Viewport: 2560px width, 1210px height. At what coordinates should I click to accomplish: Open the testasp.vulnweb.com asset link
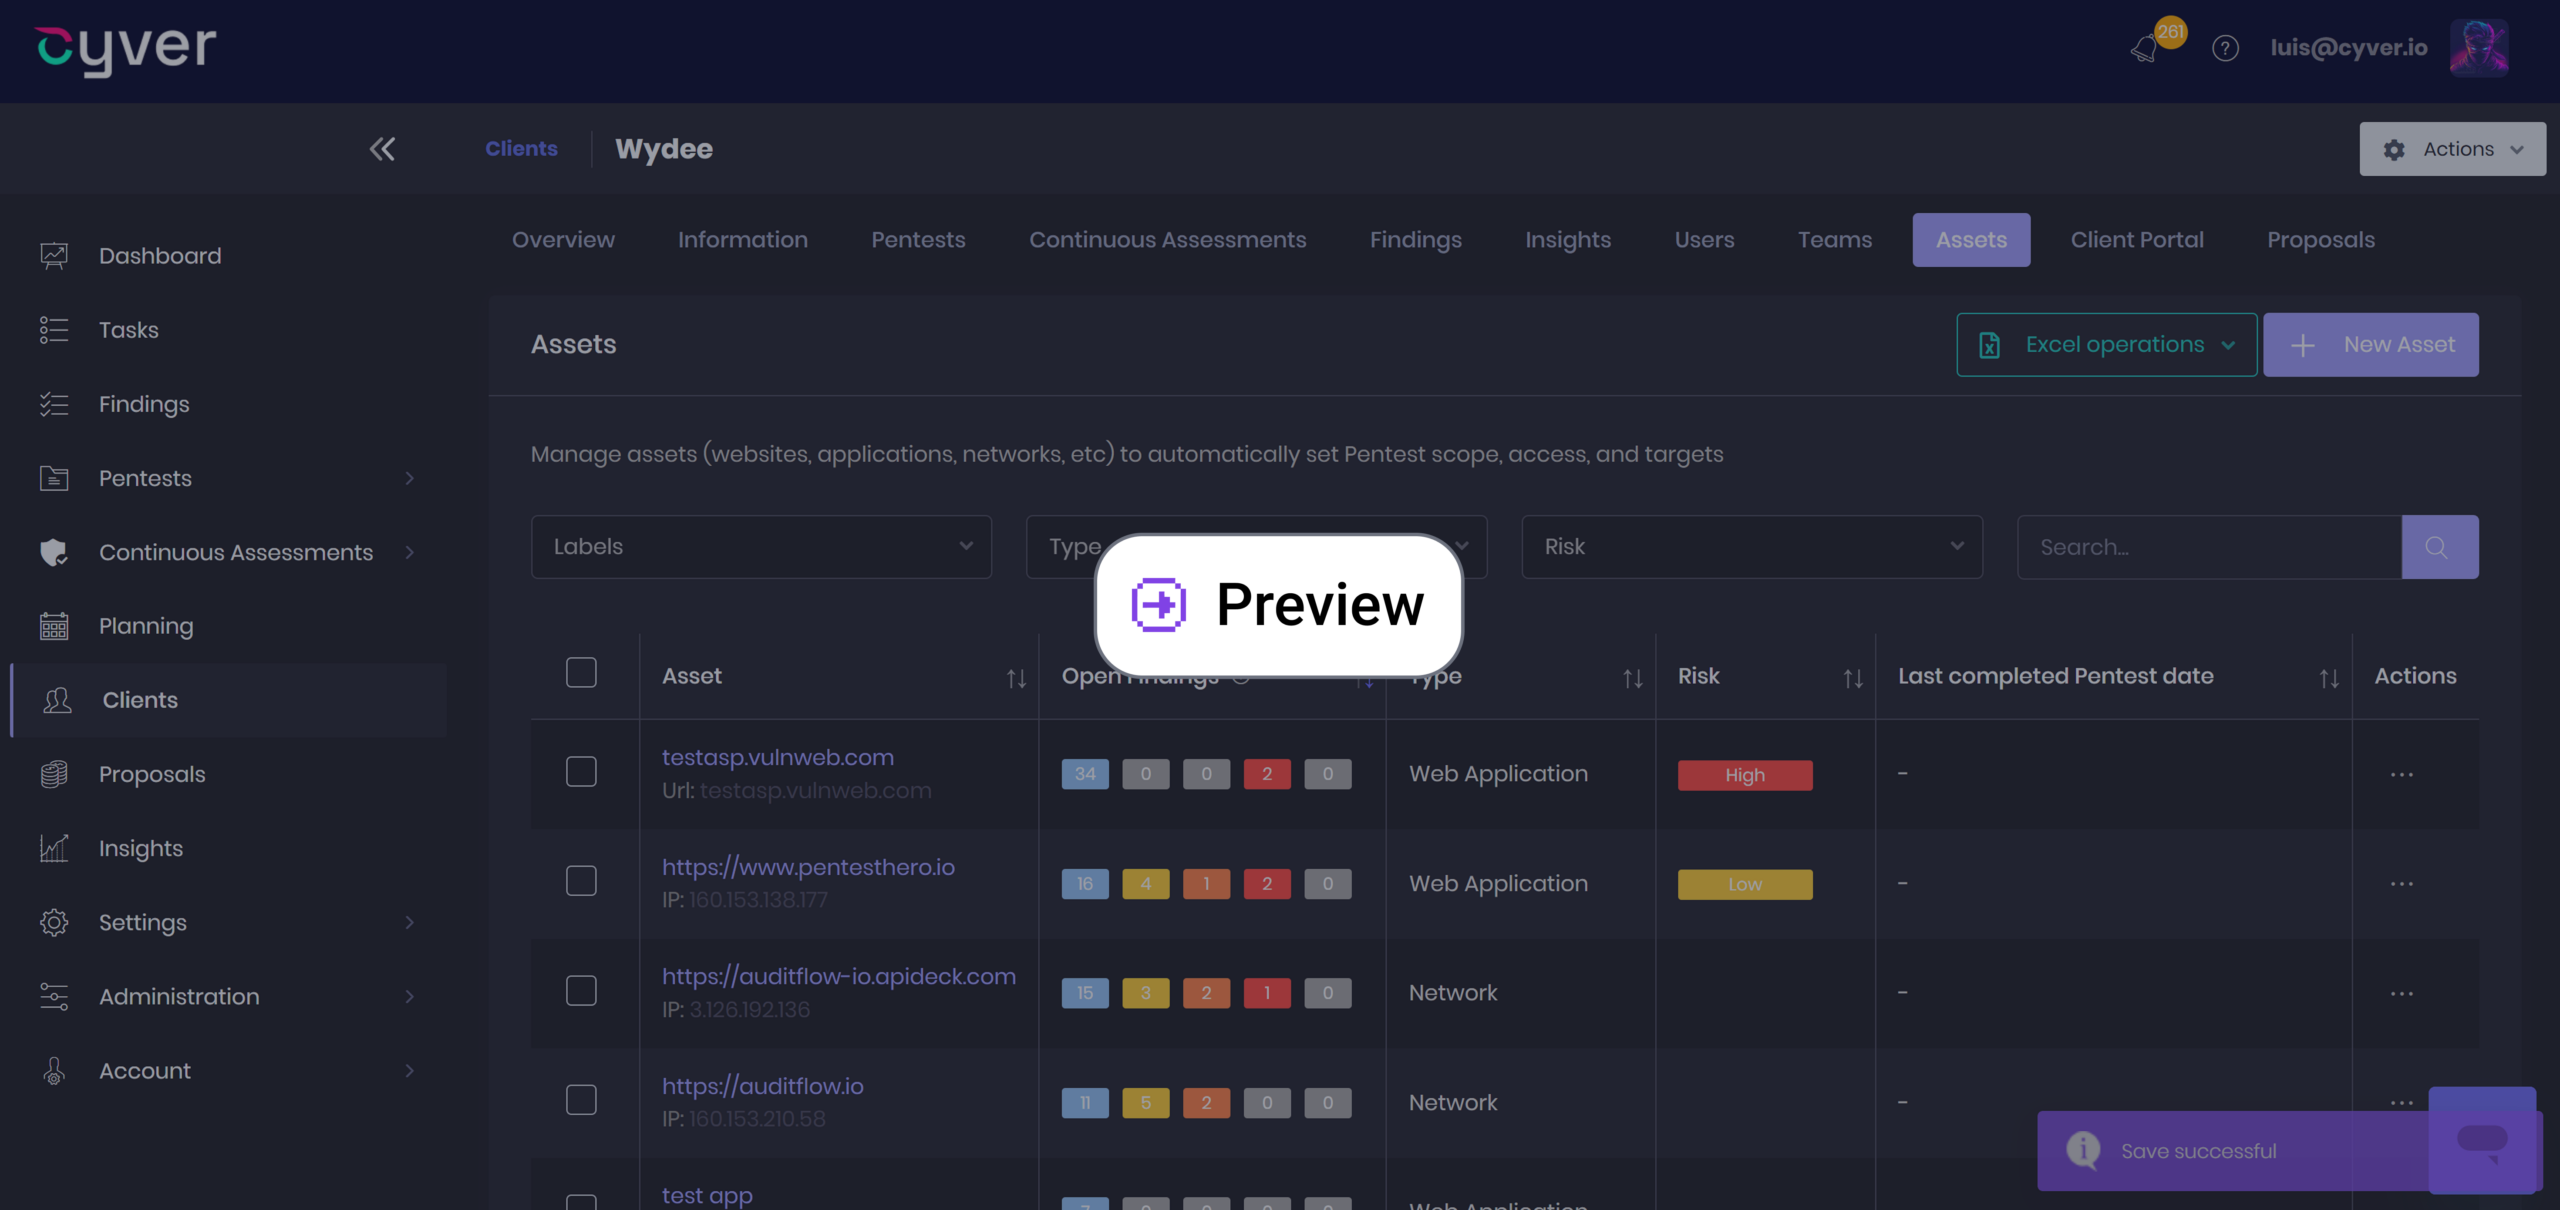778,758
